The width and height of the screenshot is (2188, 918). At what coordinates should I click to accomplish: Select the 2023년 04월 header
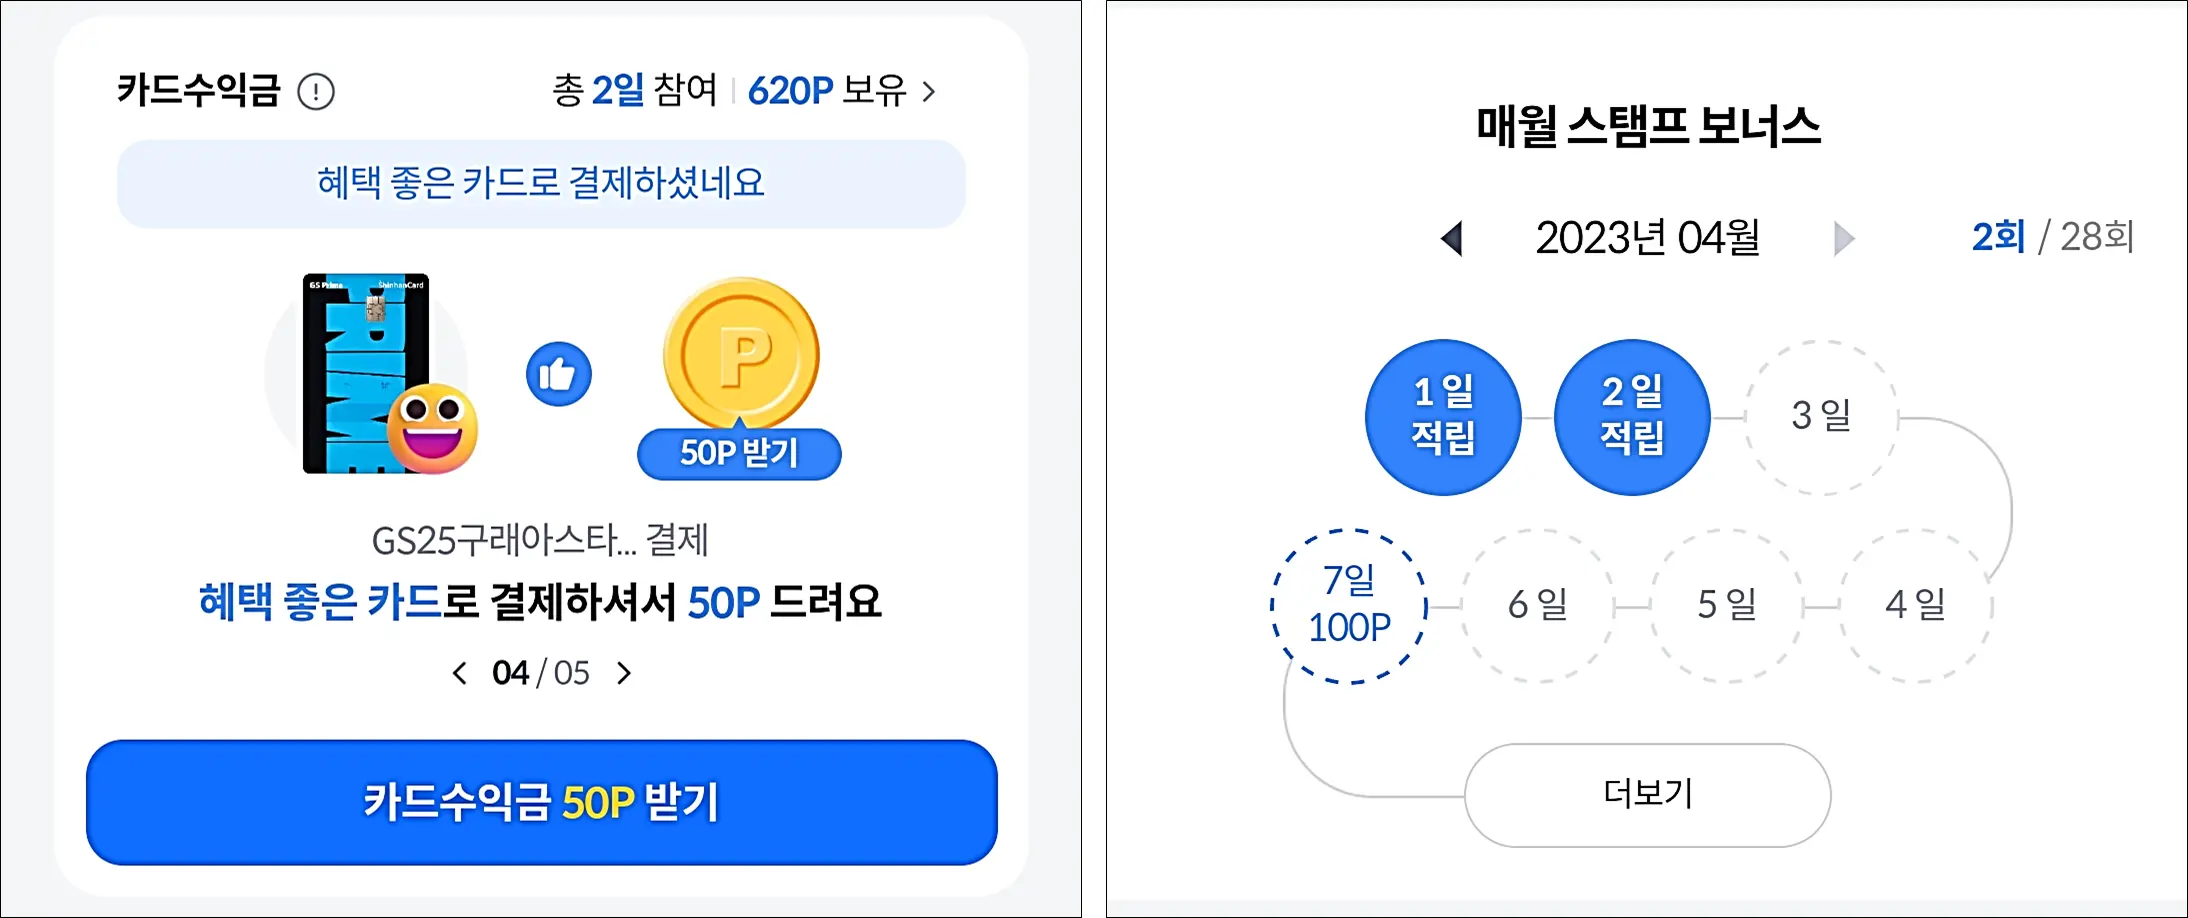1648,238
